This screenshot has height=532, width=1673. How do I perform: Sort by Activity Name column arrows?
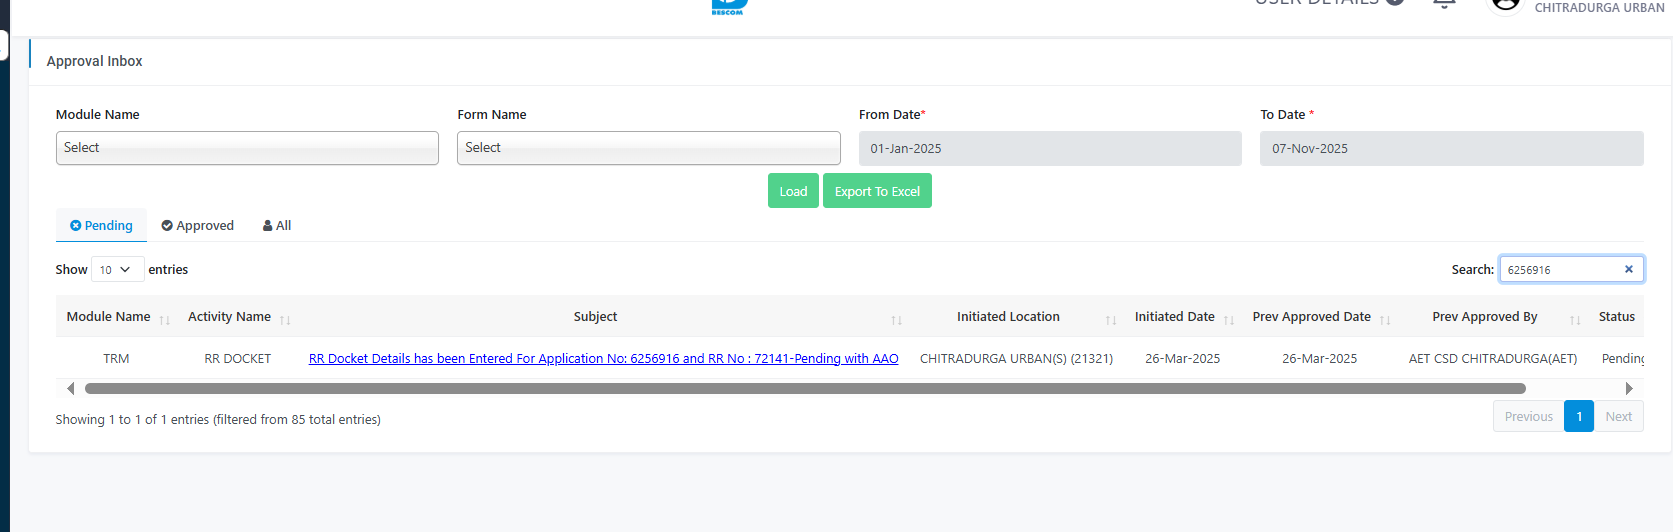pos(285,320)
